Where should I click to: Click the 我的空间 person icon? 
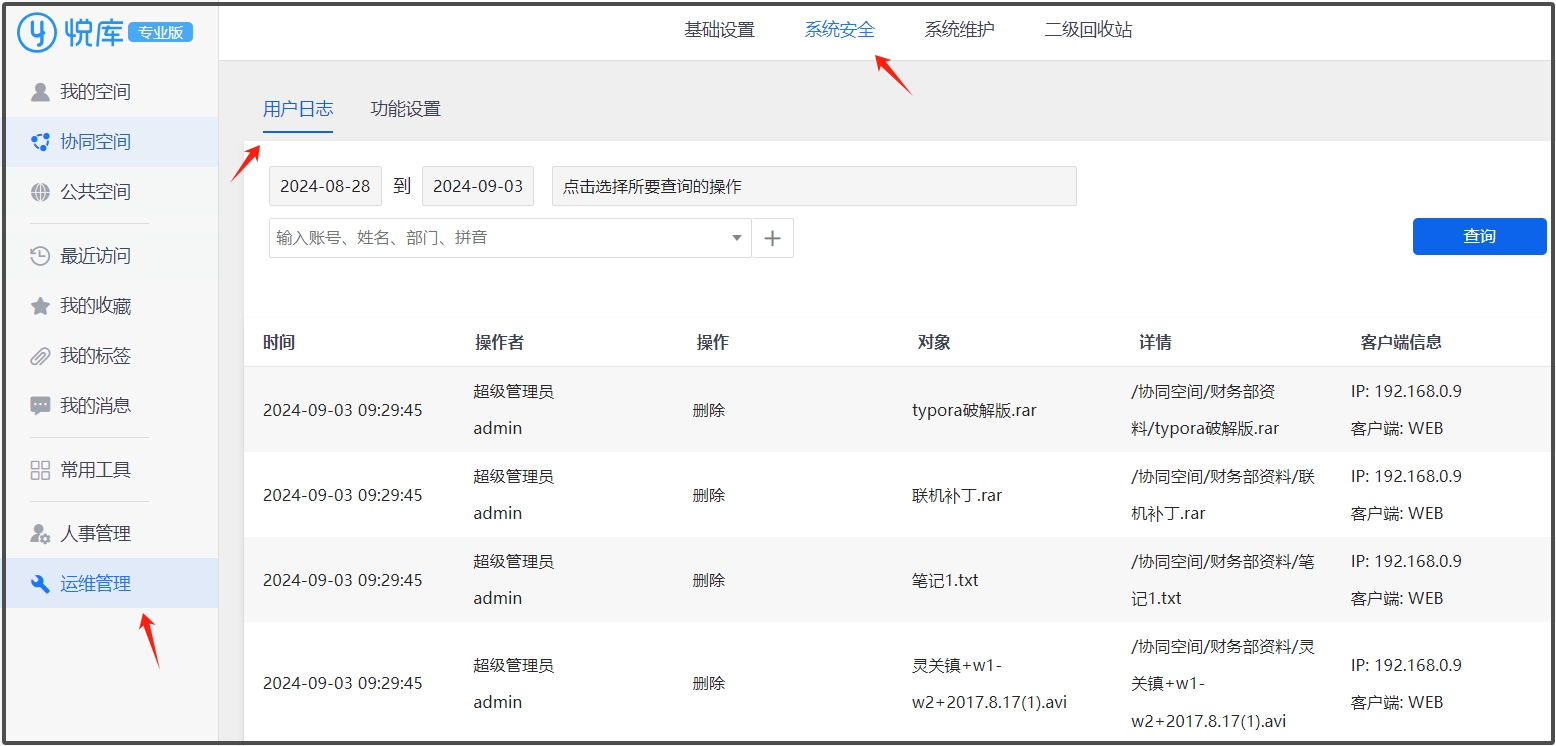tap(40, 92)
